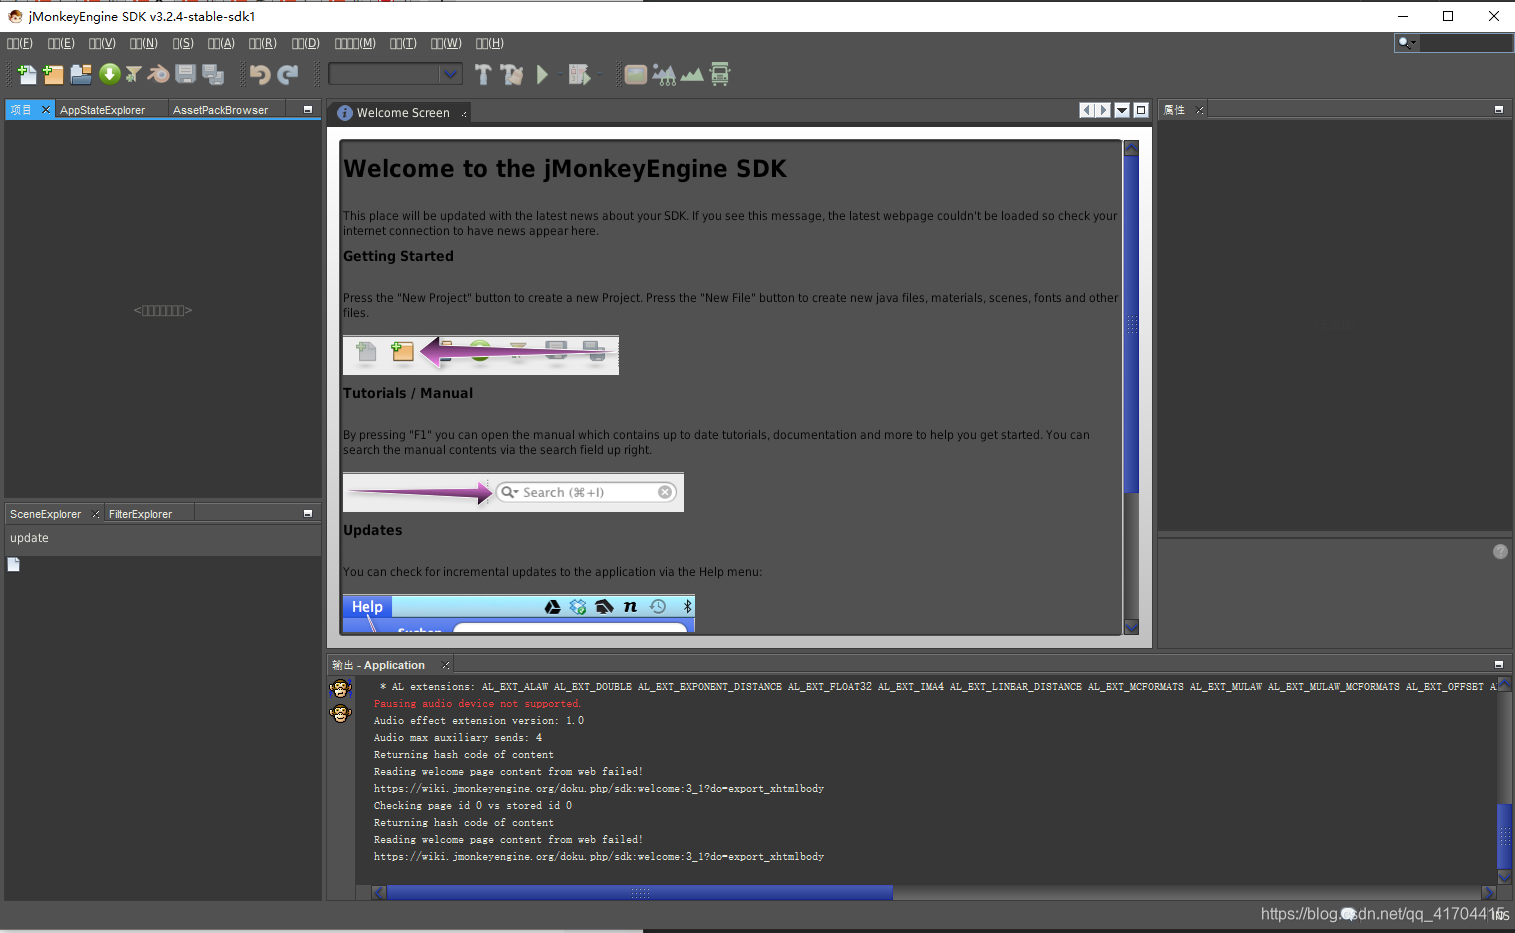Click the New Project toolbar icon
This screenshot has width=1515, height=933.
click(x=53, y=74)
